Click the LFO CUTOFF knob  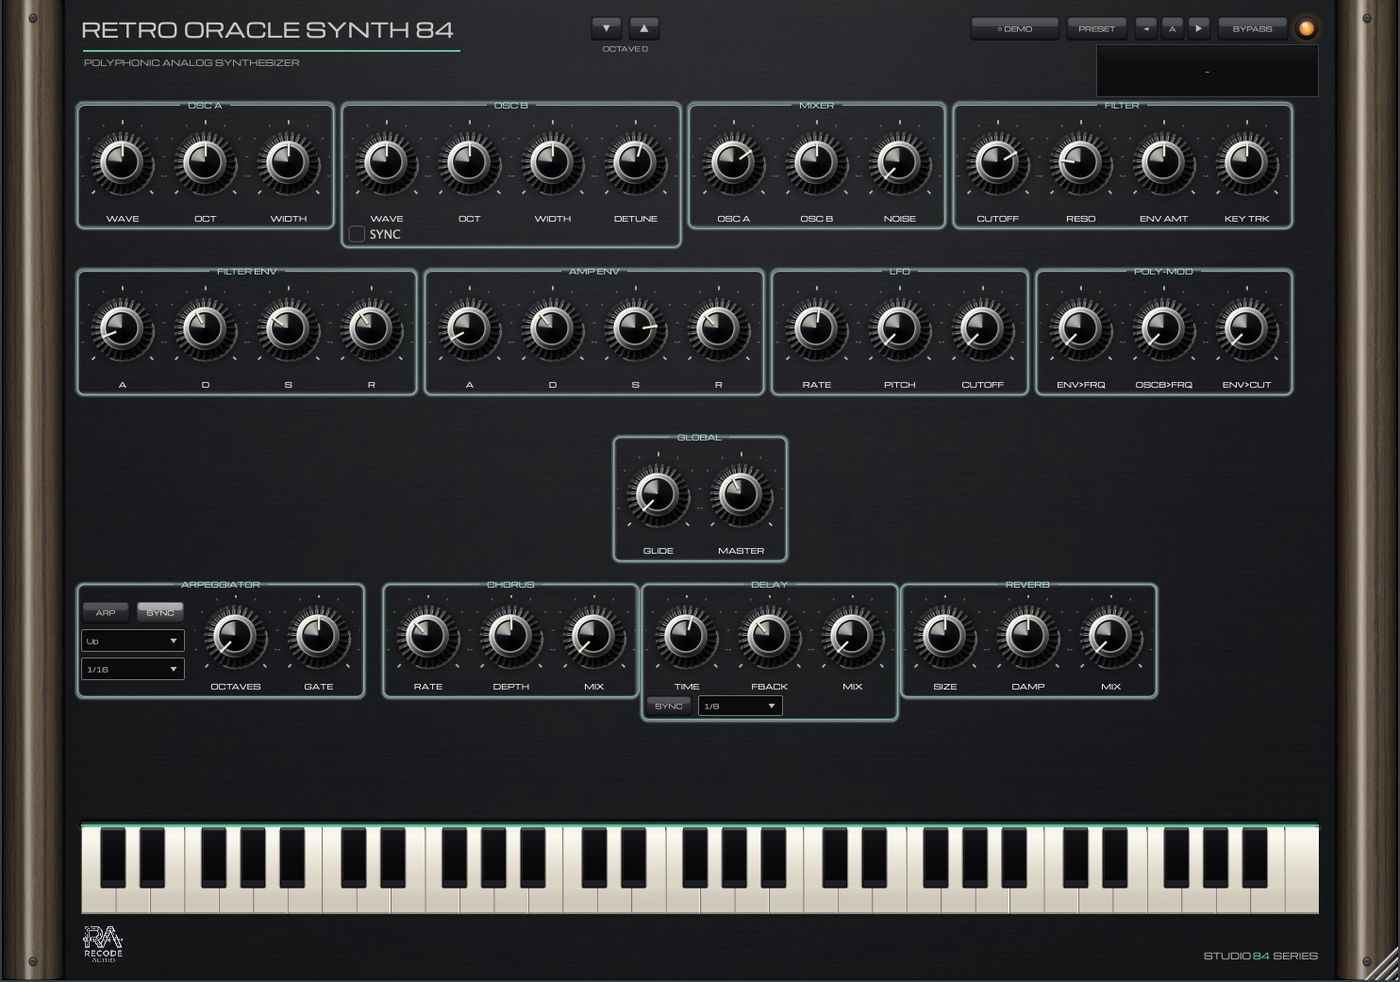tap(982, 329)
